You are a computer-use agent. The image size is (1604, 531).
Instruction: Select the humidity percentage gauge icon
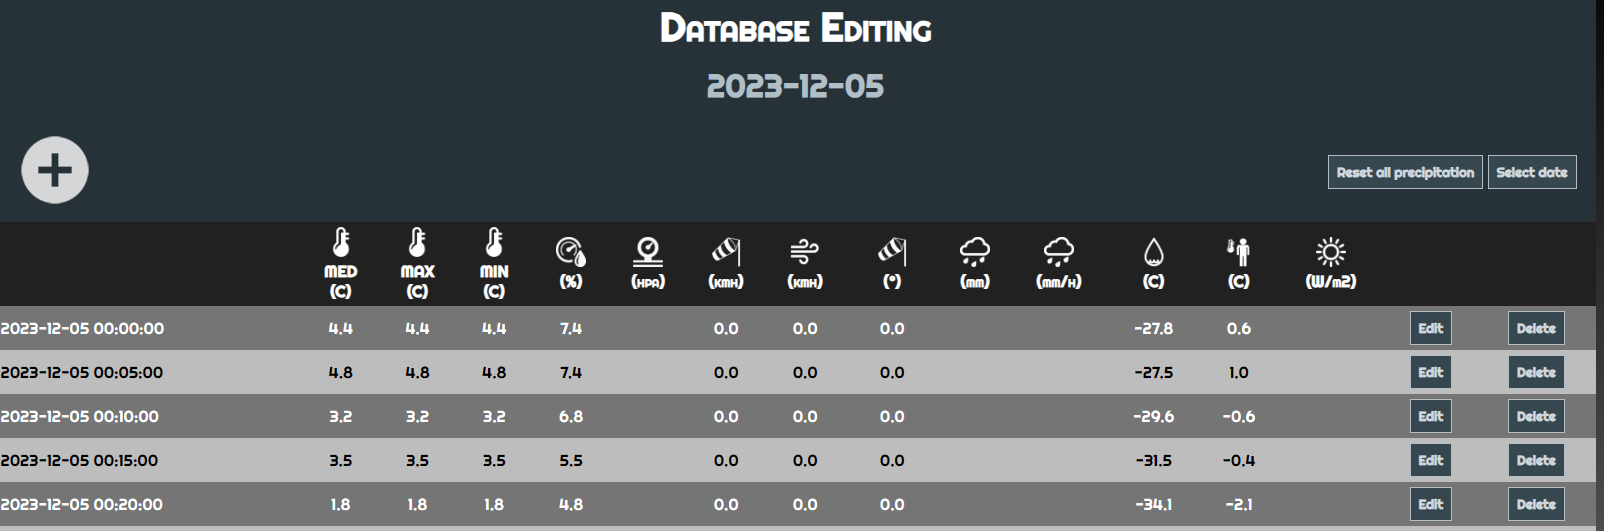pyautogui.click(x=571, y=252)
